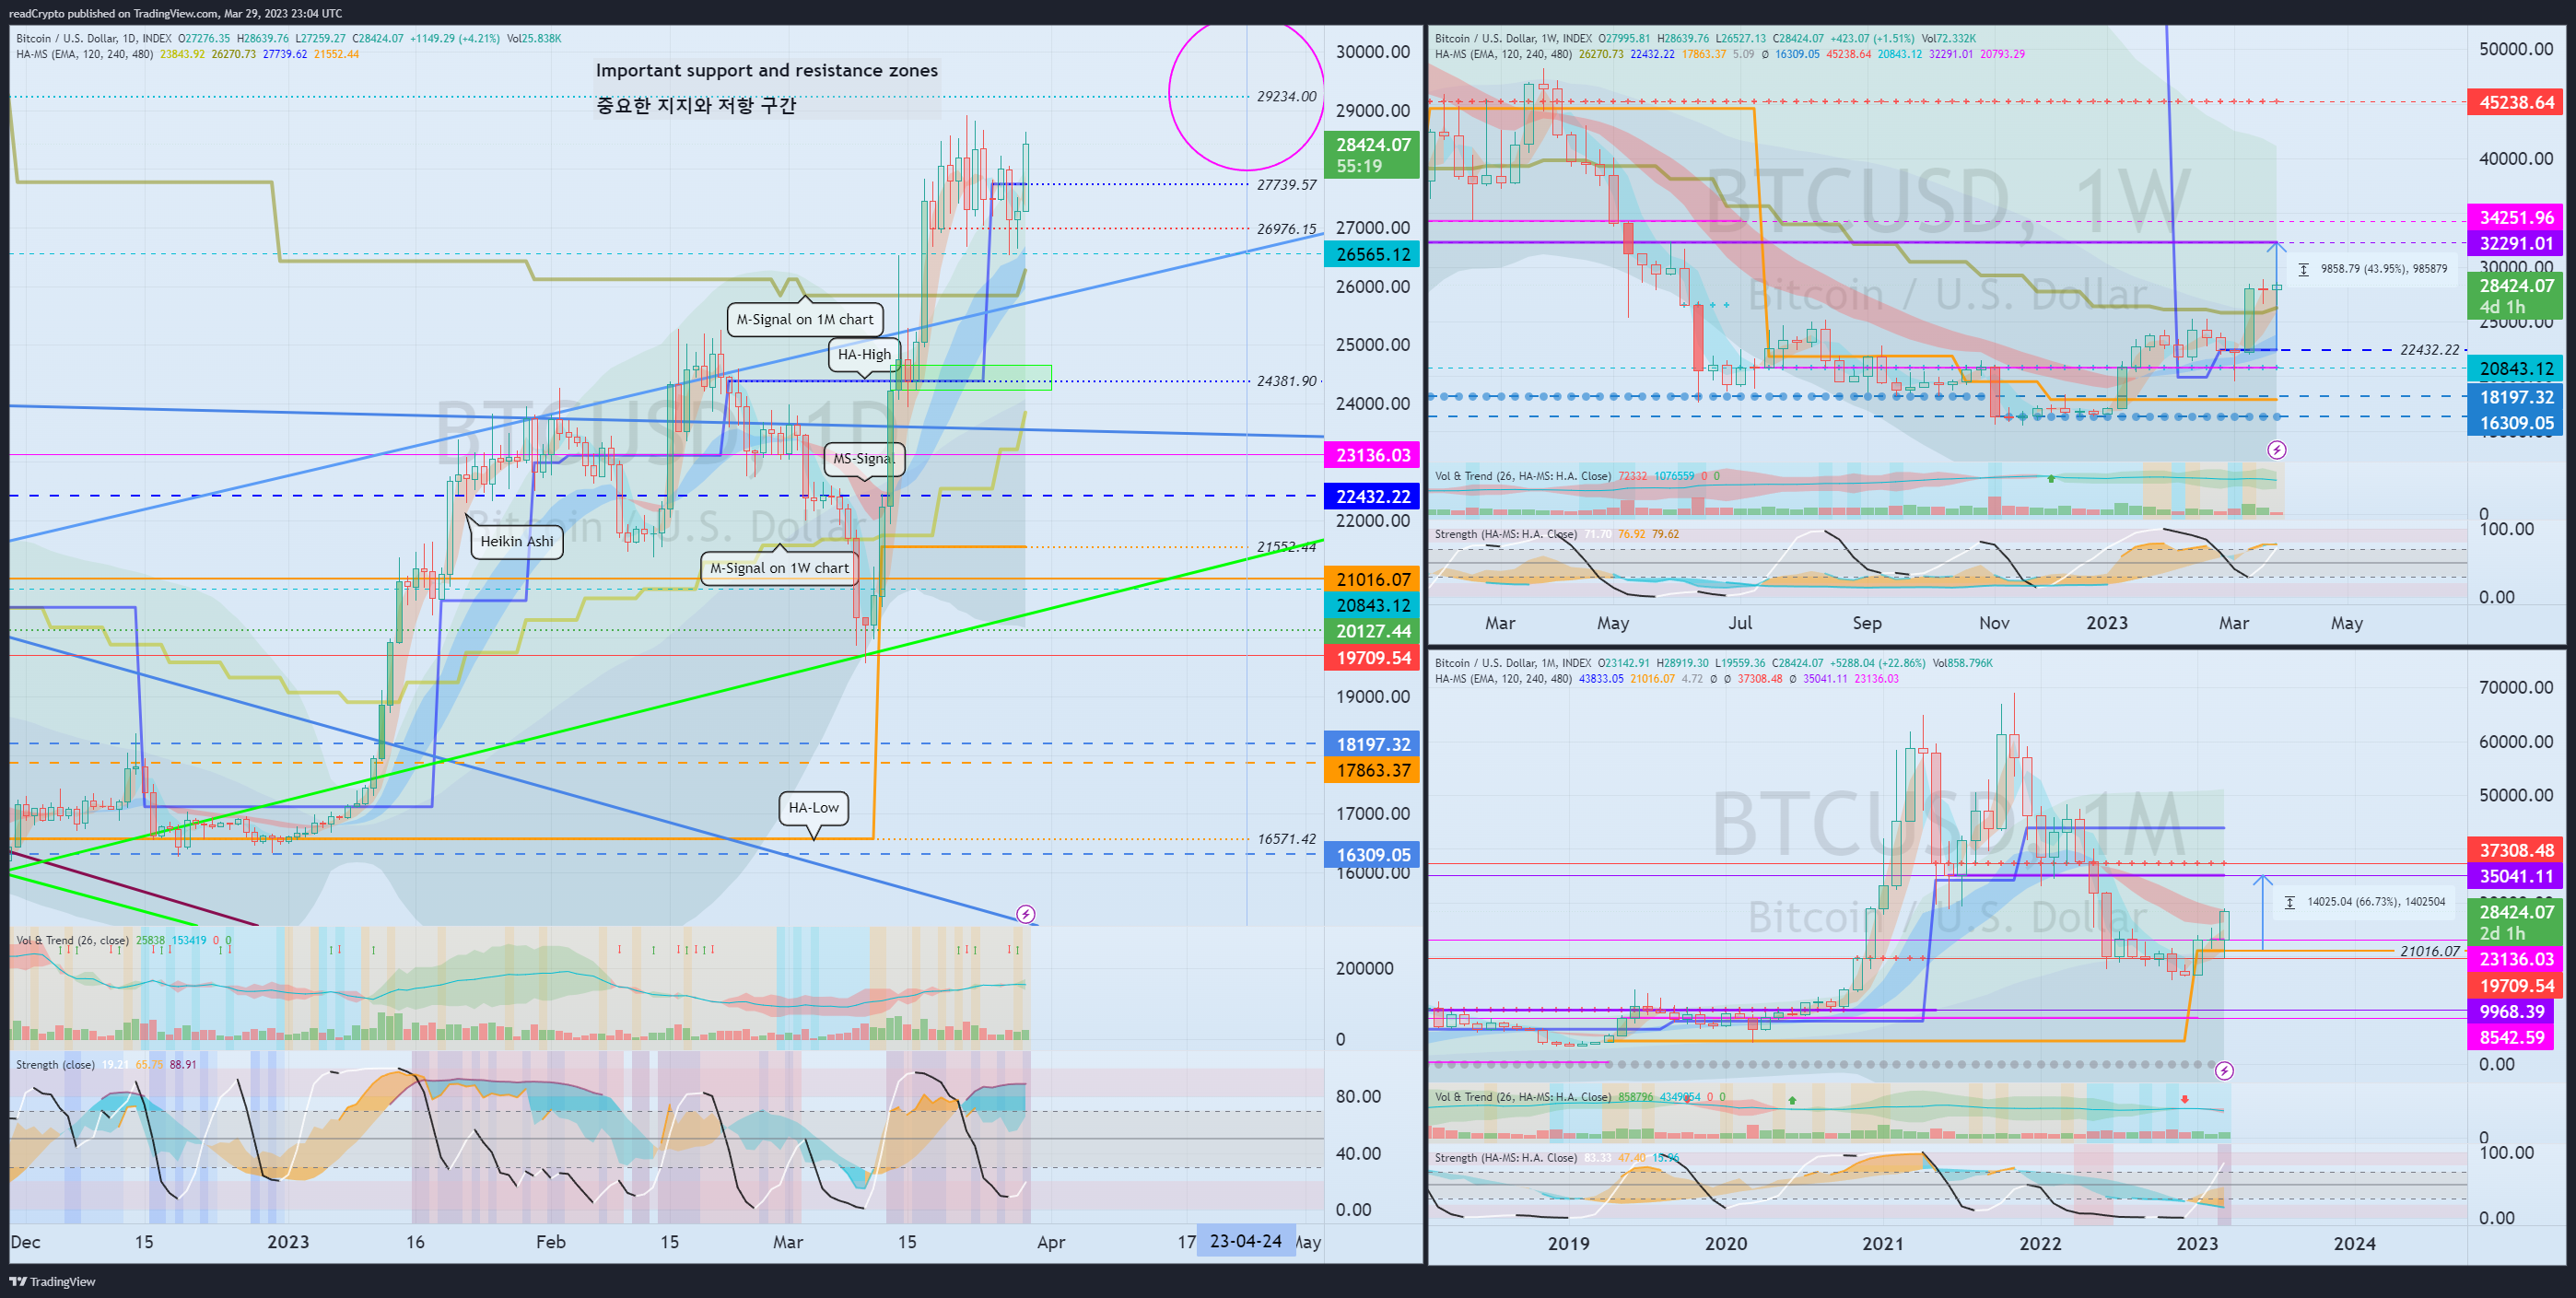The height and width of the screenshot is (1298, 2576).
Task: Click the 'Bitcoin / U.S. Dollar, 1D, INDEX' title
Action: [94, 39]
